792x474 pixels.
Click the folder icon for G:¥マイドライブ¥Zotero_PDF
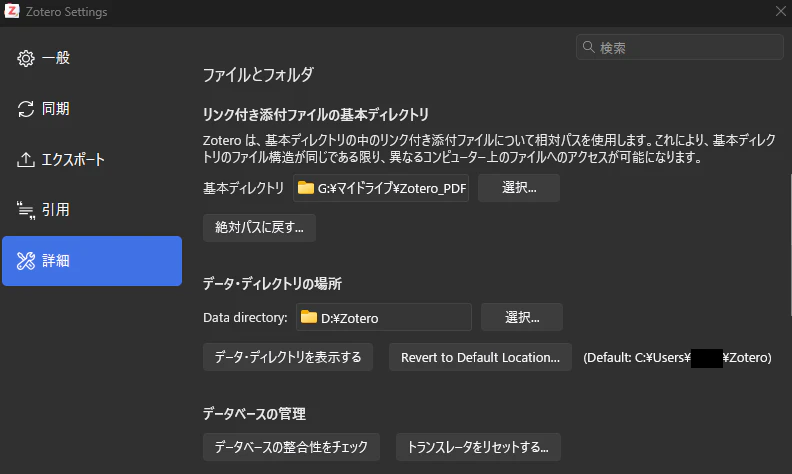pyautogui.click(x=306, y=187)
